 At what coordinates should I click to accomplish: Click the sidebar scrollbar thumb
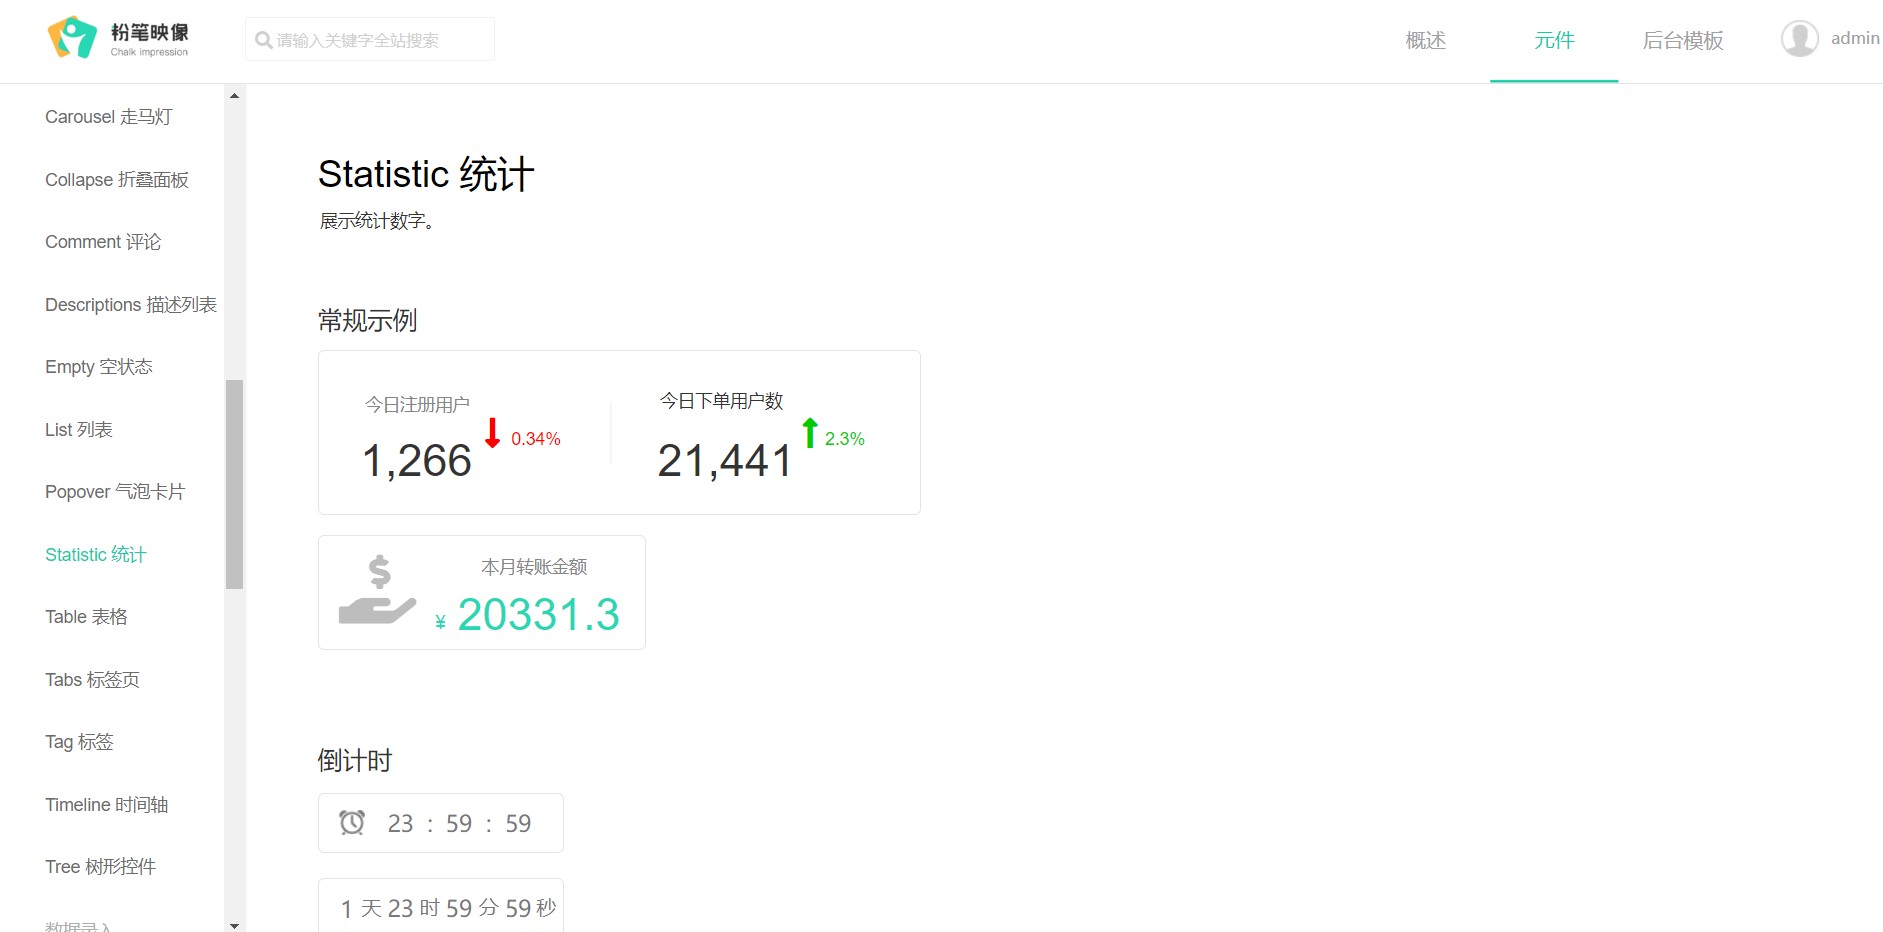point(235,484)
